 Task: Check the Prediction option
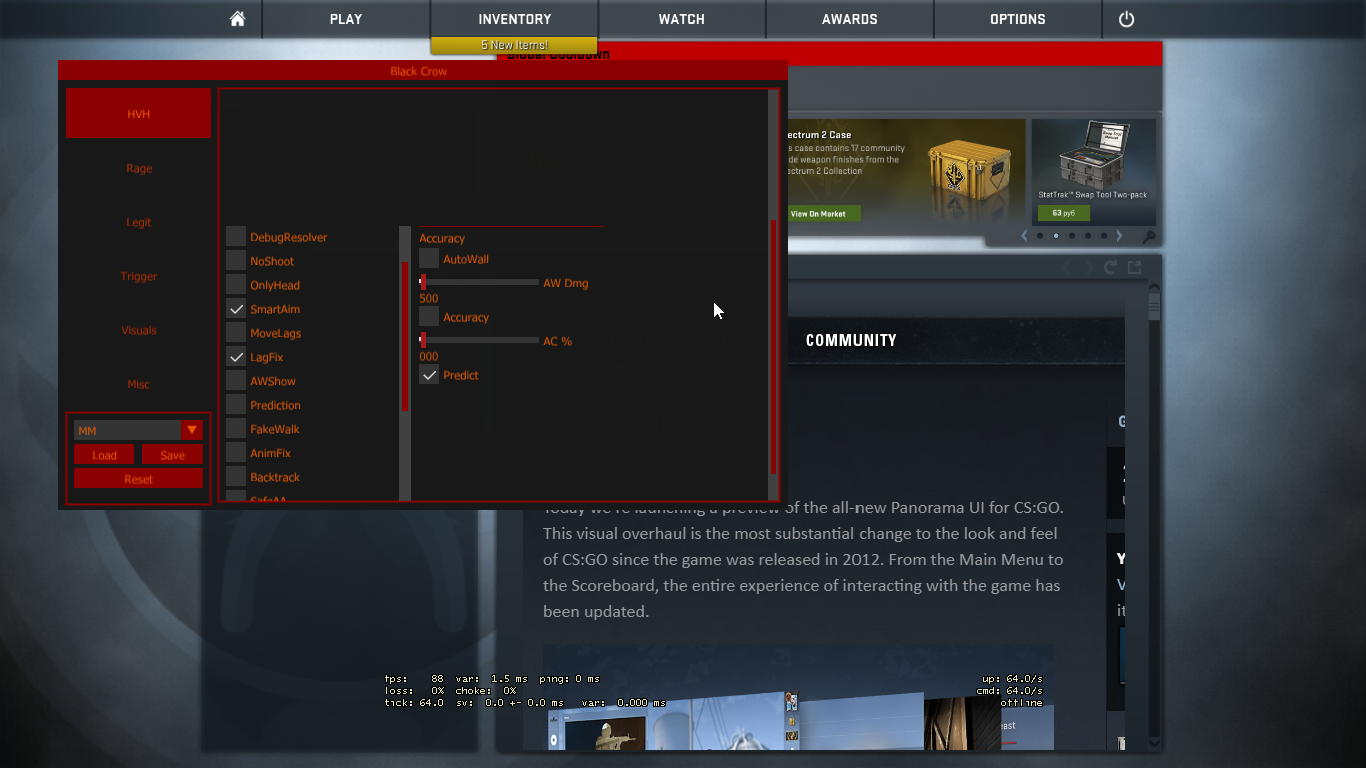tap(236, 405)
